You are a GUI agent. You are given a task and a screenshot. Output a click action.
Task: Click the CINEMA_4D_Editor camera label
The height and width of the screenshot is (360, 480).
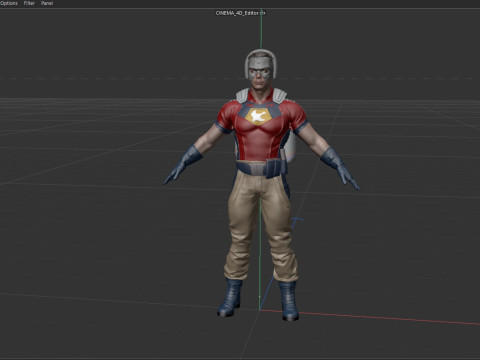[237, 13]
